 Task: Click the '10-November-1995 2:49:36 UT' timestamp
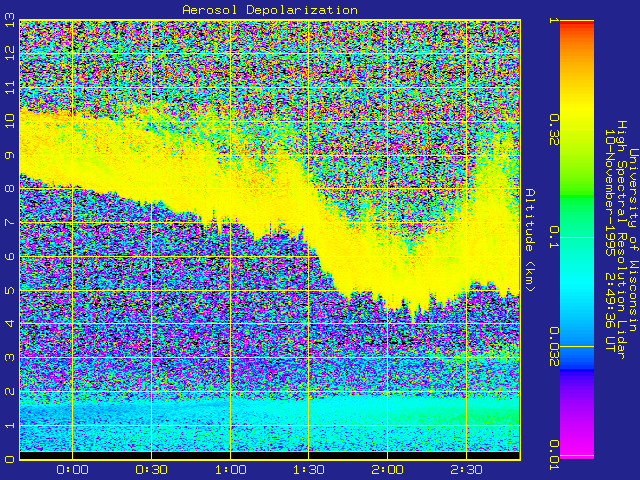(609, 240)
